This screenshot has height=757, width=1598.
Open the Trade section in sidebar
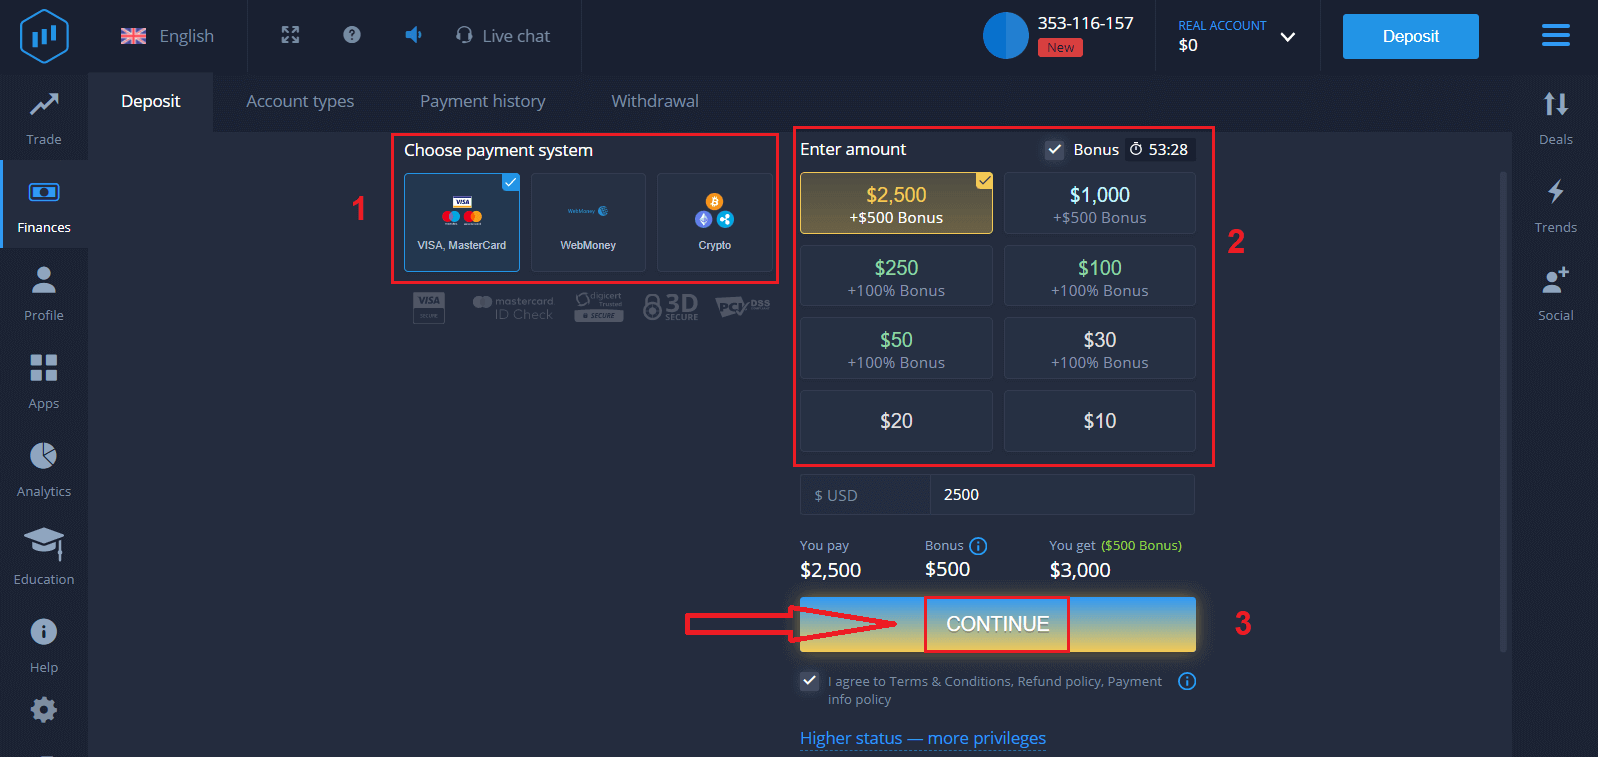pyautogui.click(x=44, y=117)
